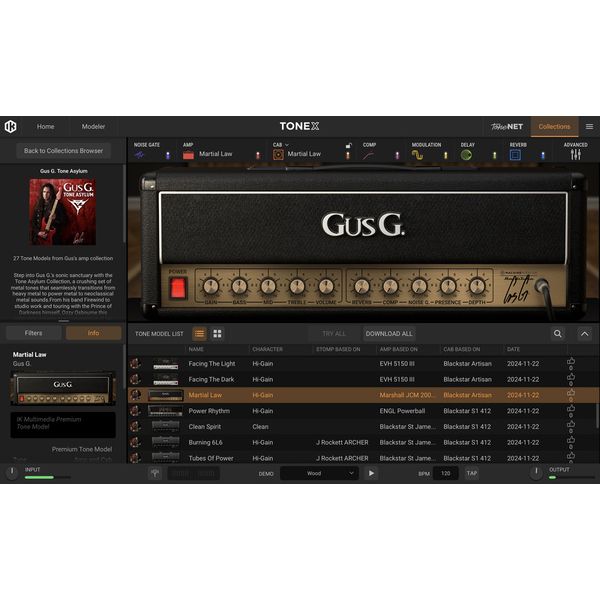Play the demo loop
600x600 pixels.
tap(371, 473)
